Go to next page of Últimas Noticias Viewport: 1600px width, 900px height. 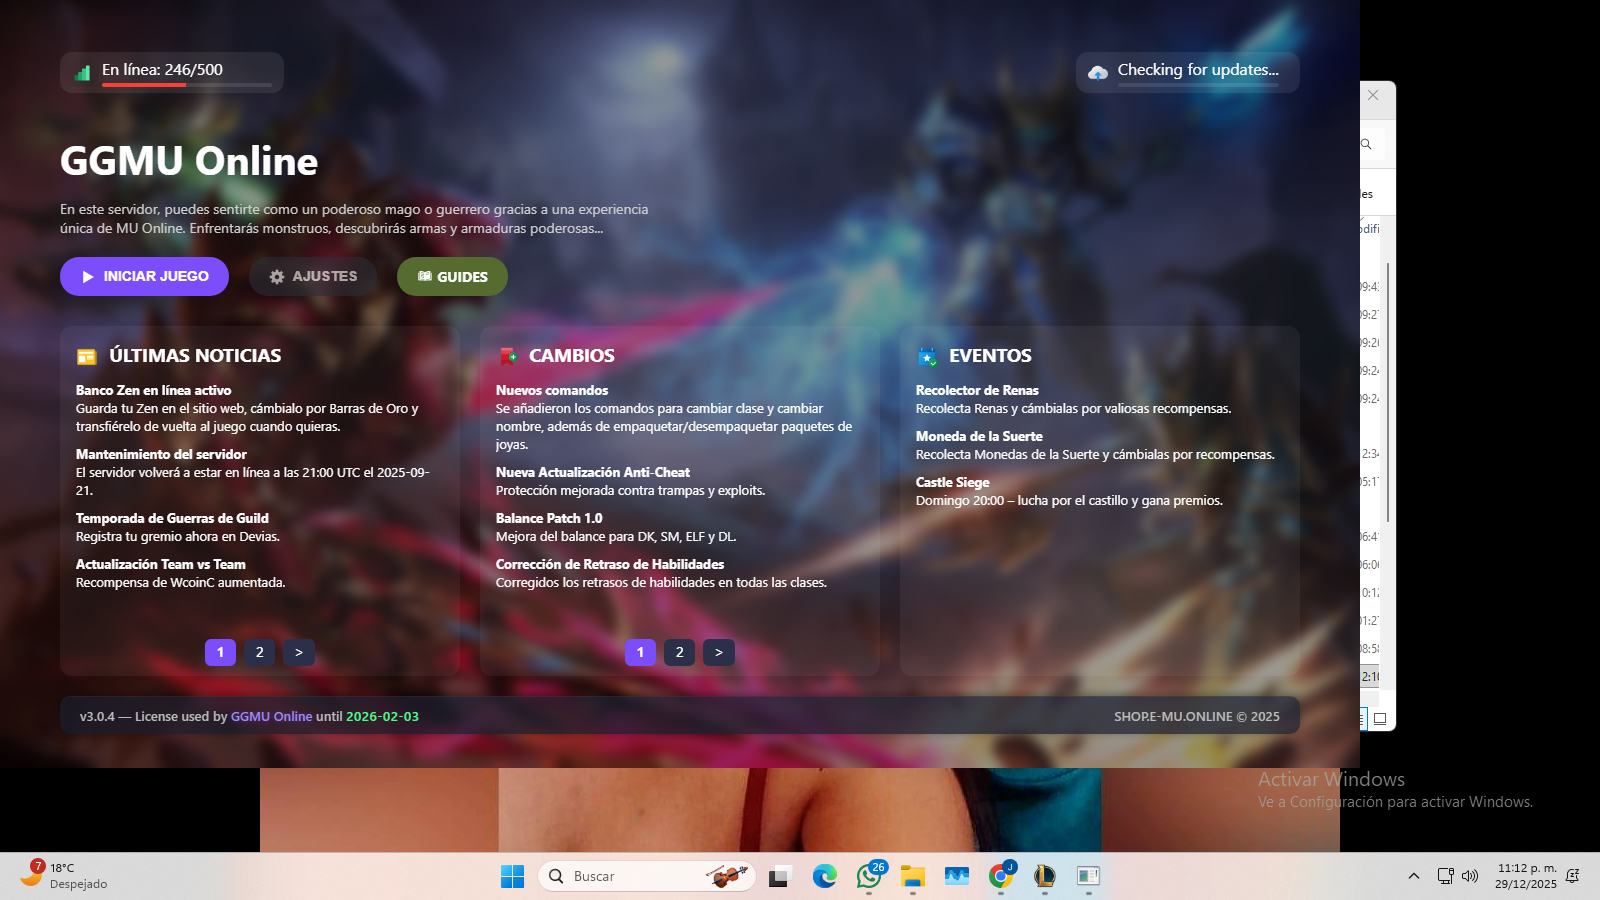pyautogui.click(x=299, y=652)
